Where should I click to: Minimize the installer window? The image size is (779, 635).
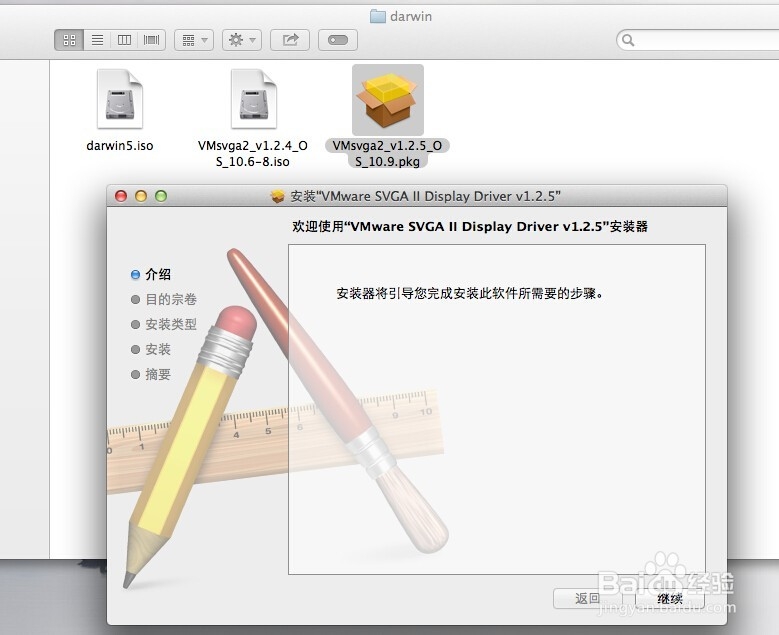(x=141, y=196)
